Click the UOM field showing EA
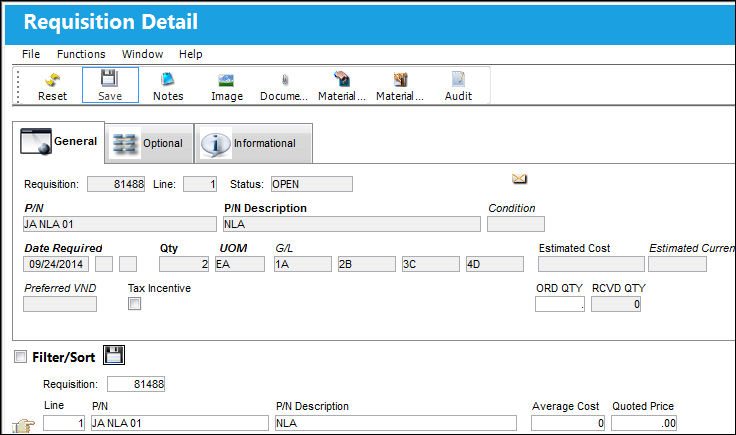 (x=240, y=264)
